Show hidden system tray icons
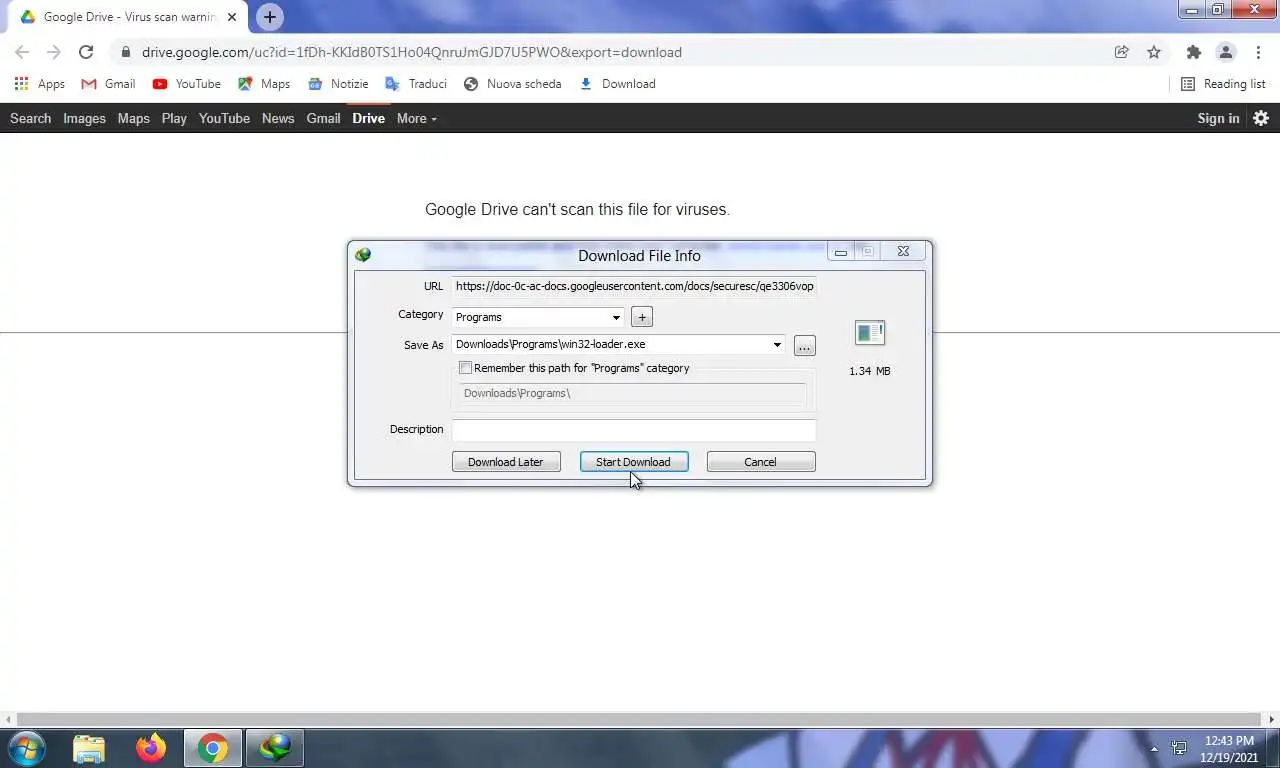 pos(1154,748)
